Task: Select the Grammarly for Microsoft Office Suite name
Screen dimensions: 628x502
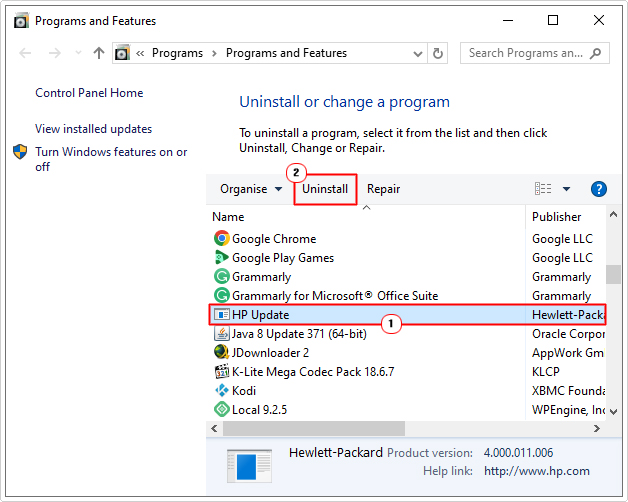Action: 335,296
